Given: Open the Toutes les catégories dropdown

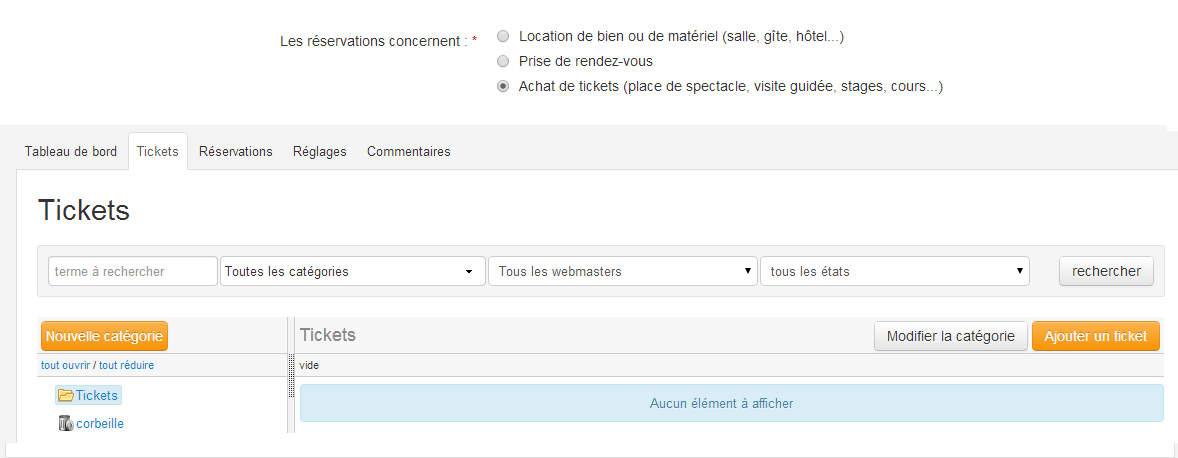Looking at the screenshot, I should click(352, 271).
